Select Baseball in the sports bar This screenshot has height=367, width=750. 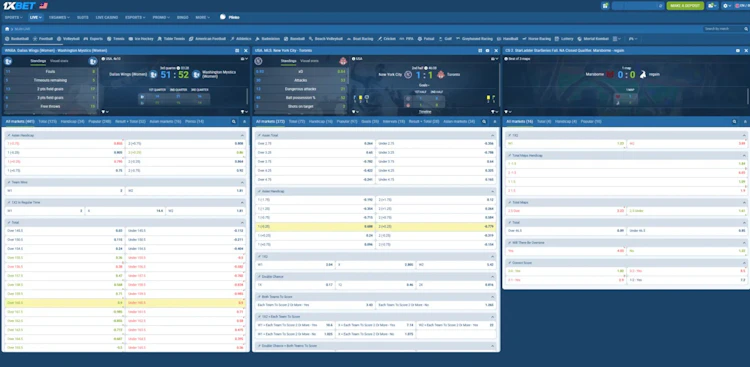click(294, 39)
